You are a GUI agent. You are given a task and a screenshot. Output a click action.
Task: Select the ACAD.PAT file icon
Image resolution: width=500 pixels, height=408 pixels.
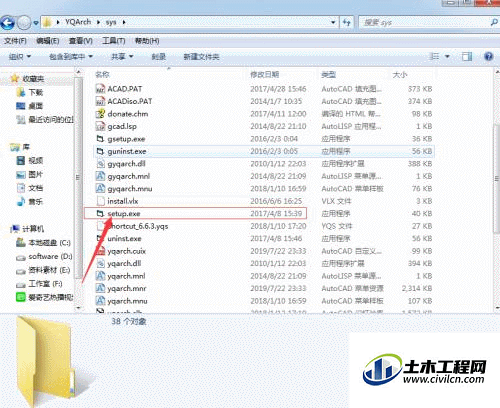[x=100, y=89]
